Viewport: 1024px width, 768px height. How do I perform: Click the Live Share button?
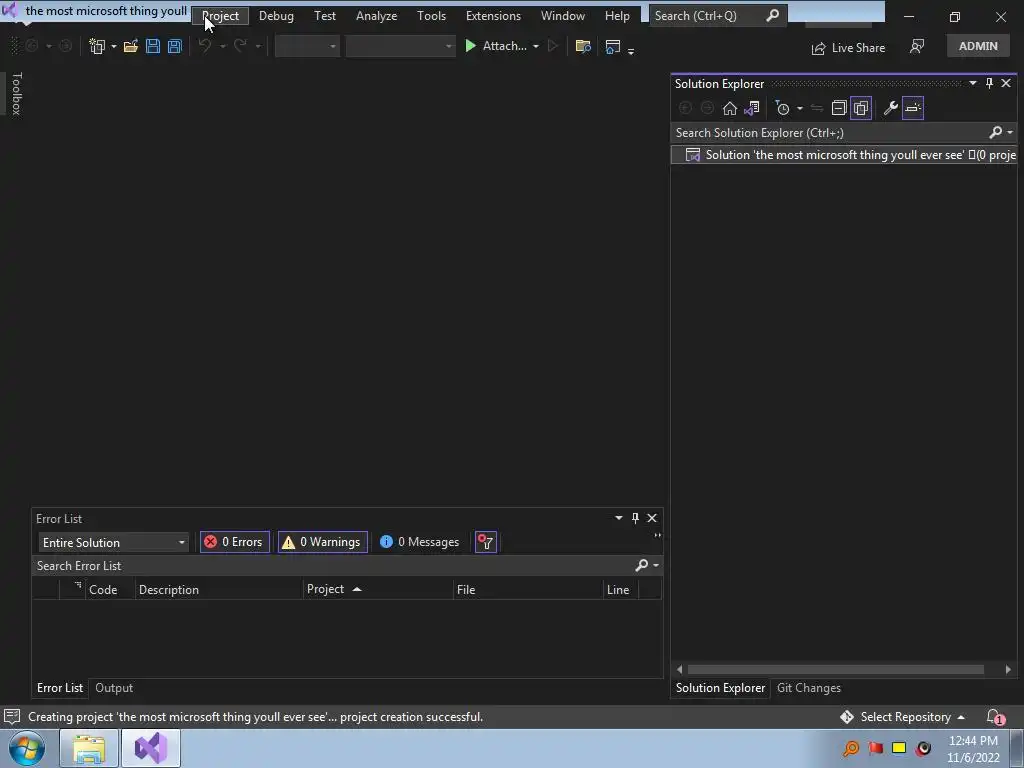pyautogui.click(x=848, y=48)
